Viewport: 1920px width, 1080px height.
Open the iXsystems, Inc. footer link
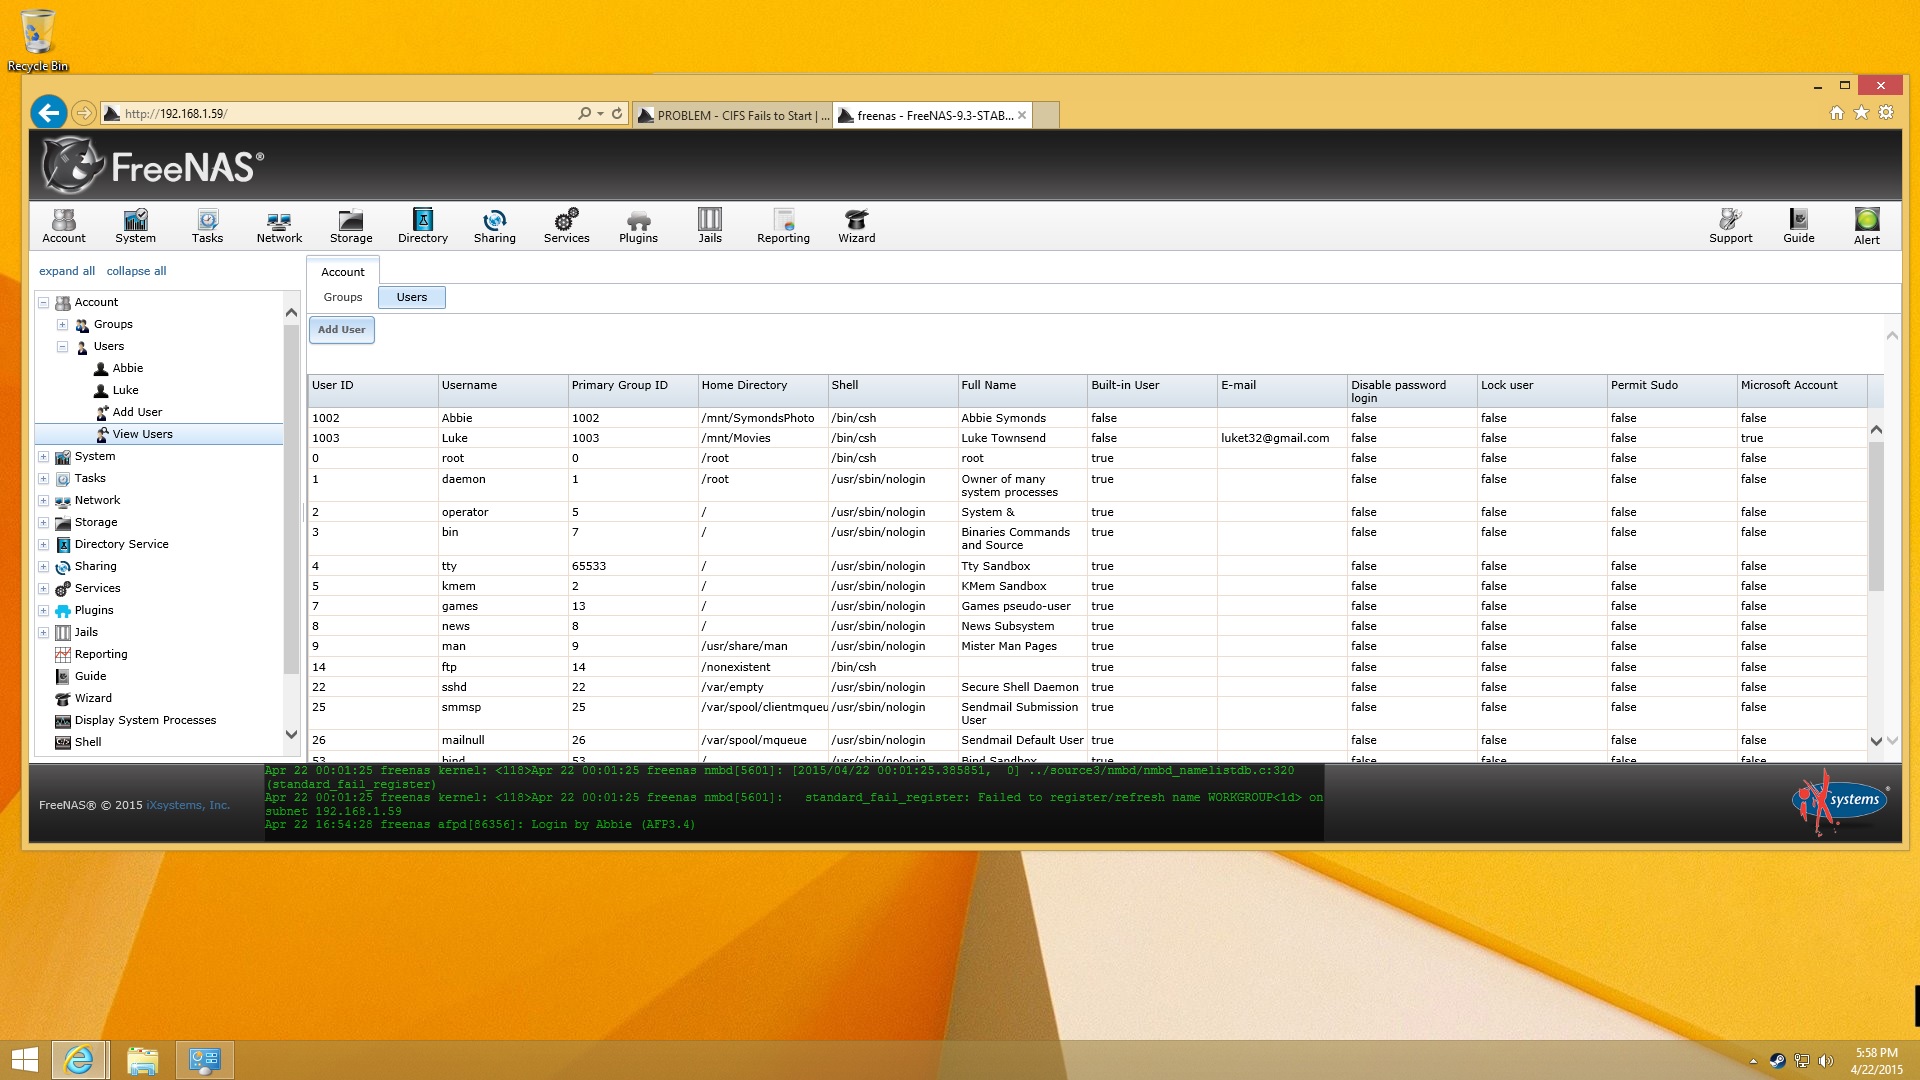coord(188,805)
